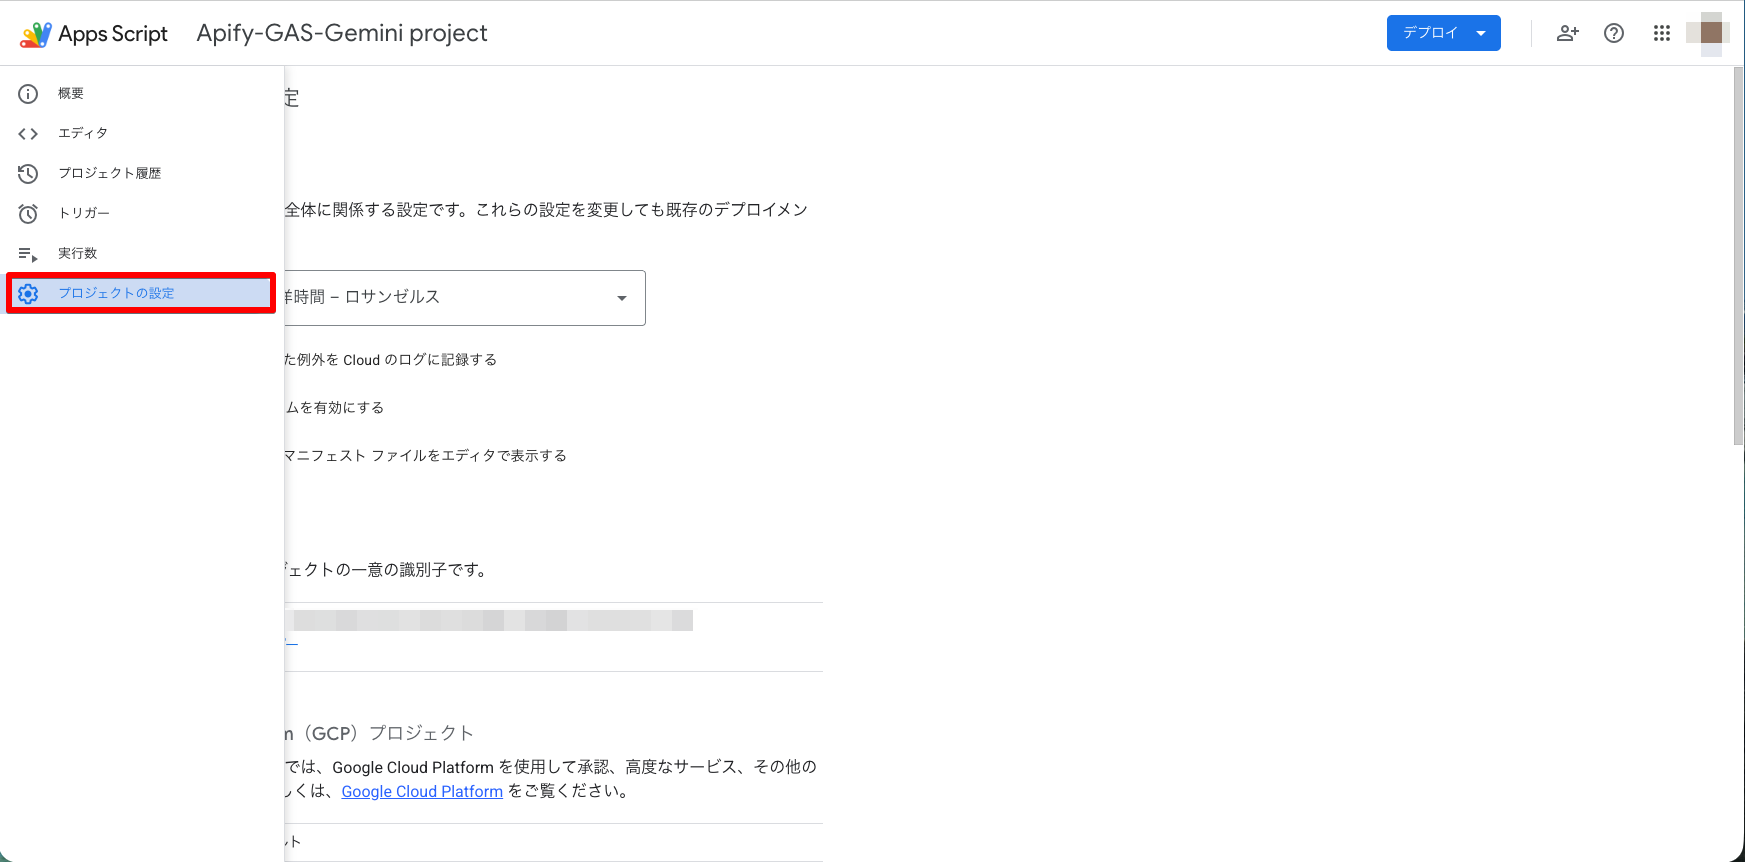Open 実行数 from the sidebar
1745x862 pixels.
[78, 253]
